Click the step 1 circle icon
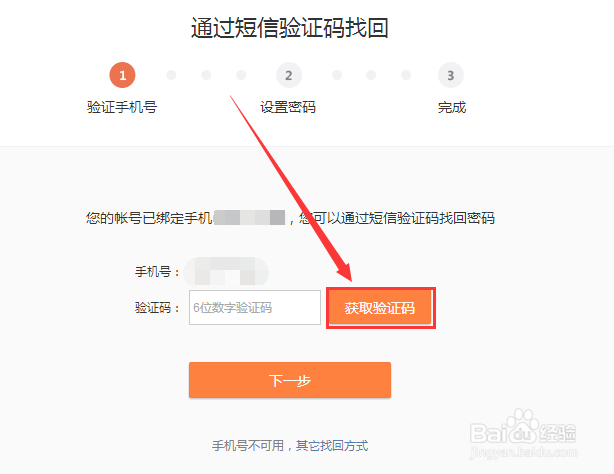The height and width of the screenshot is (474, 614). 122,75
